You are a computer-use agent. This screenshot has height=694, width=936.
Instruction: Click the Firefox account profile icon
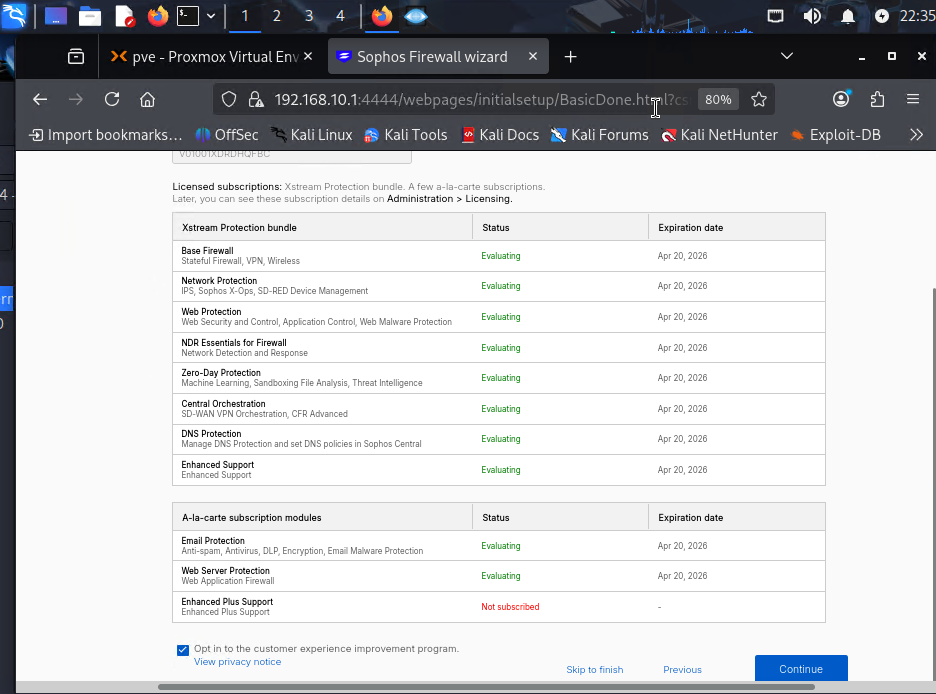(x=841, y=99)
